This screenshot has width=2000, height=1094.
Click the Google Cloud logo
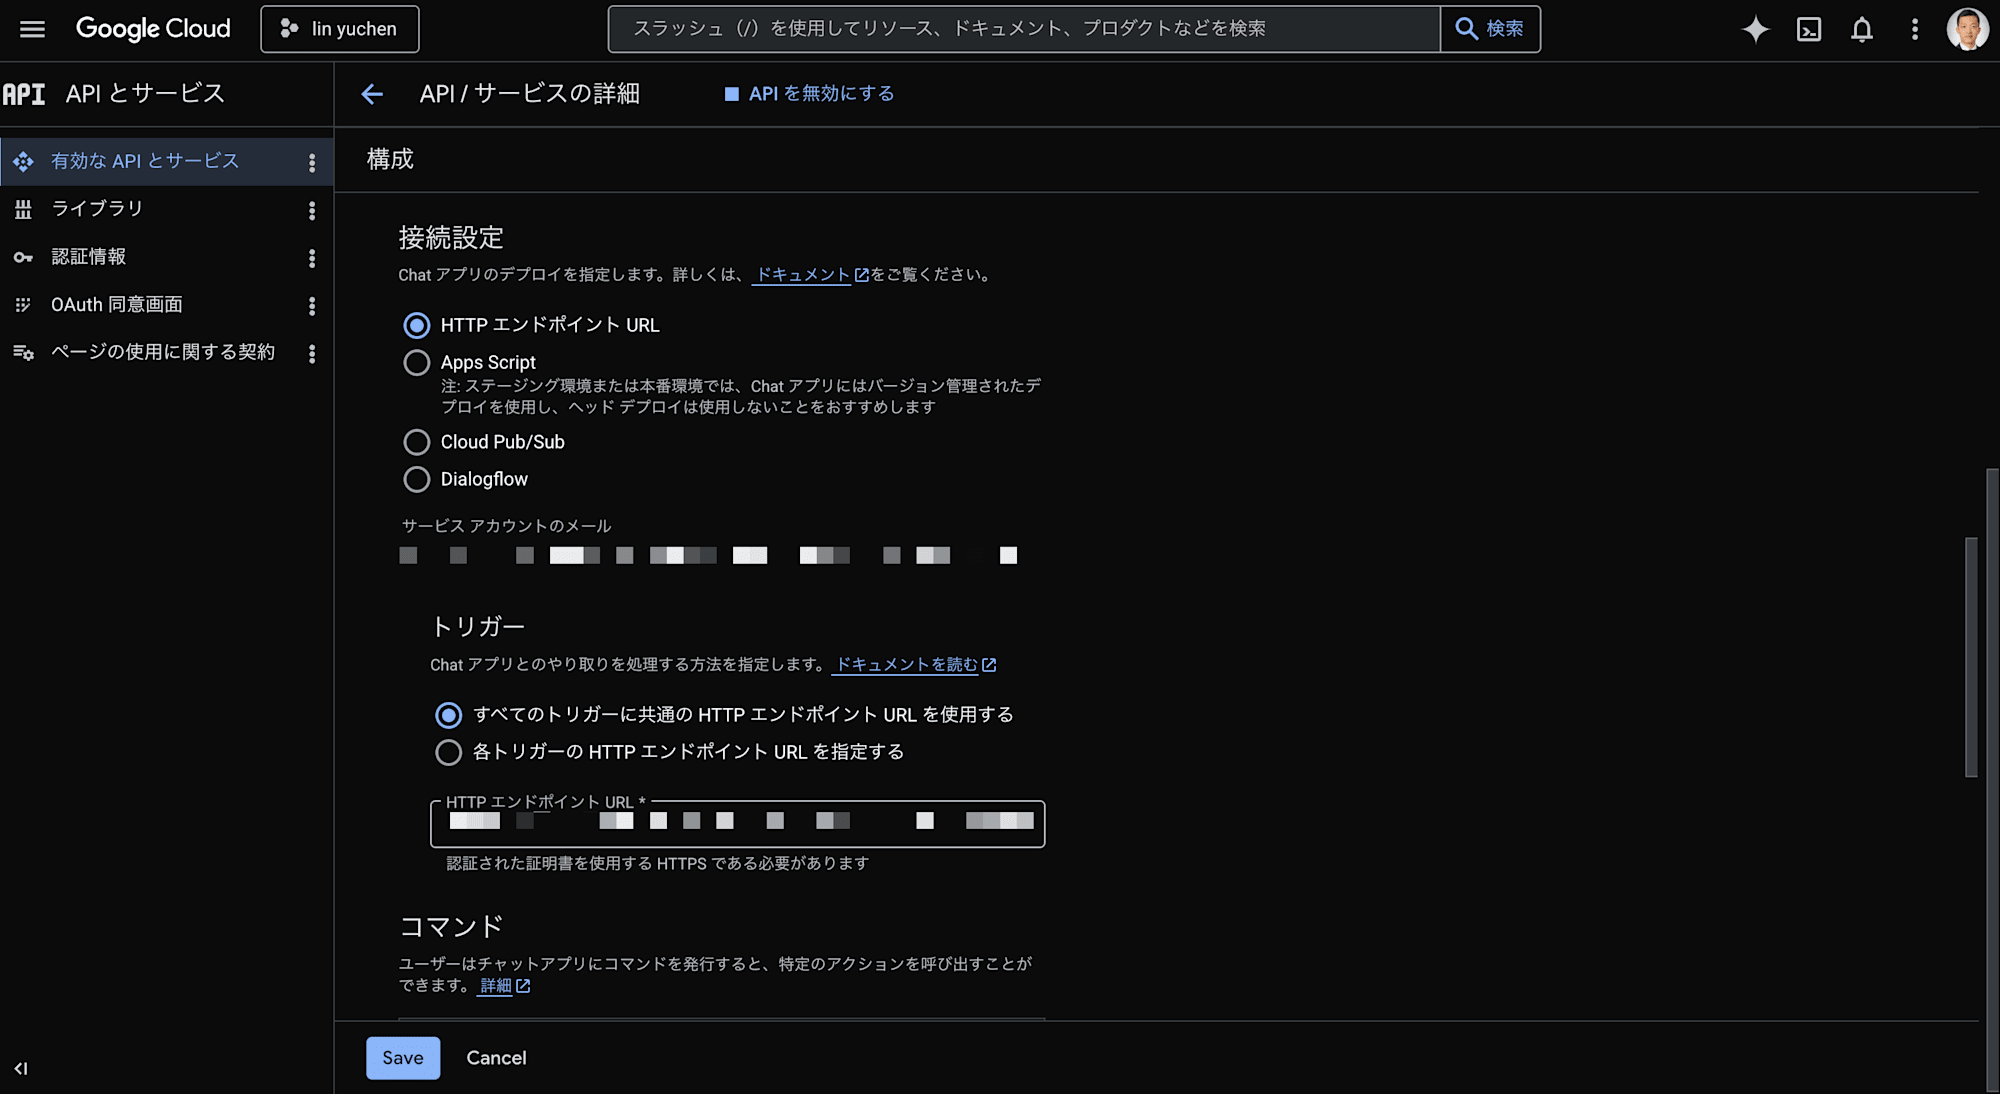coord(153,29)
